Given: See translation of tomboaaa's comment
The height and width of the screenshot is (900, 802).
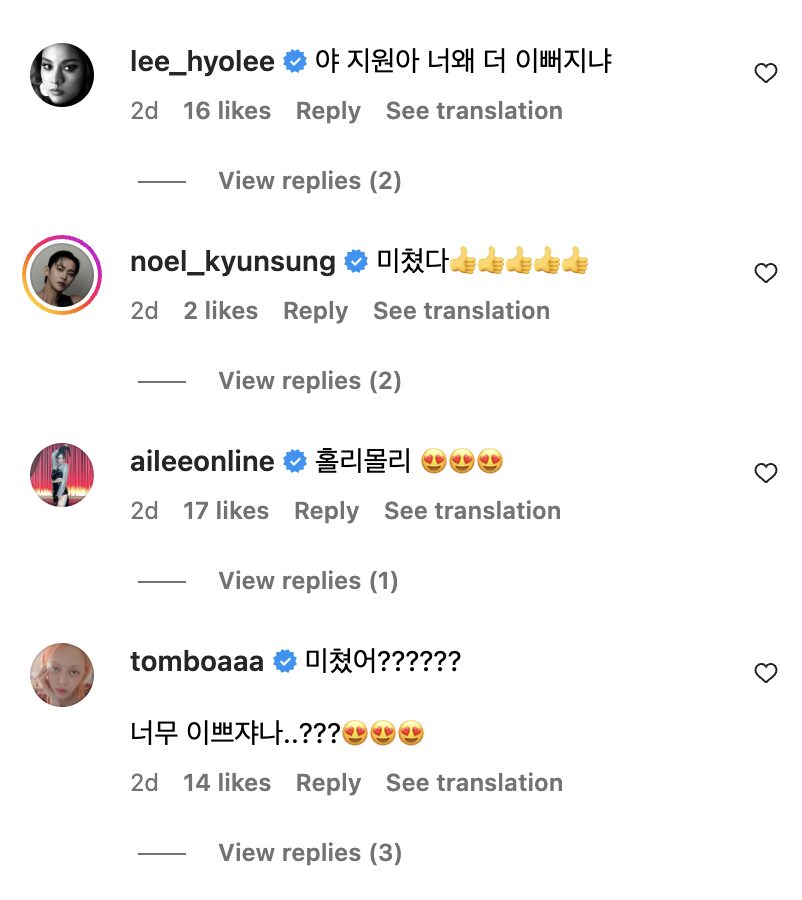Looking at the screenshot, I should coord(474,783).
